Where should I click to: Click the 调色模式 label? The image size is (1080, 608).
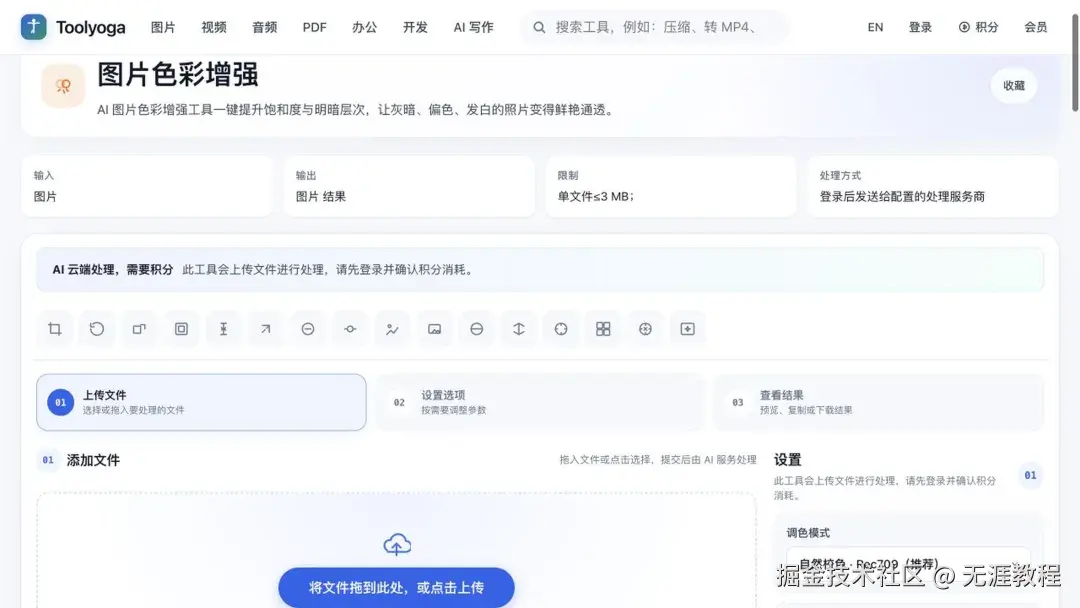pos(808,533)
